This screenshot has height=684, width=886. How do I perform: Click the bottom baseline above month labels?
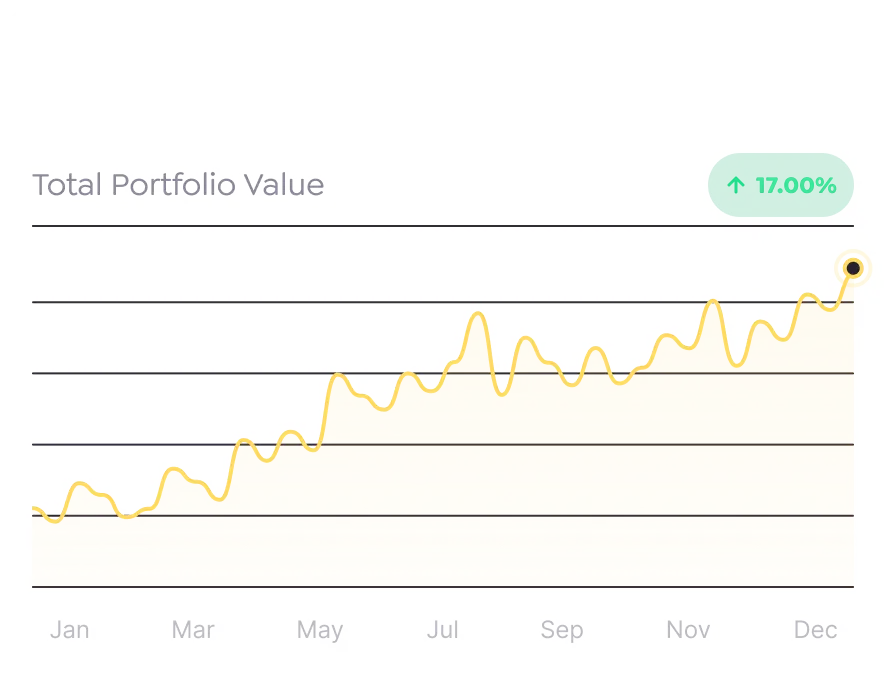442,587
